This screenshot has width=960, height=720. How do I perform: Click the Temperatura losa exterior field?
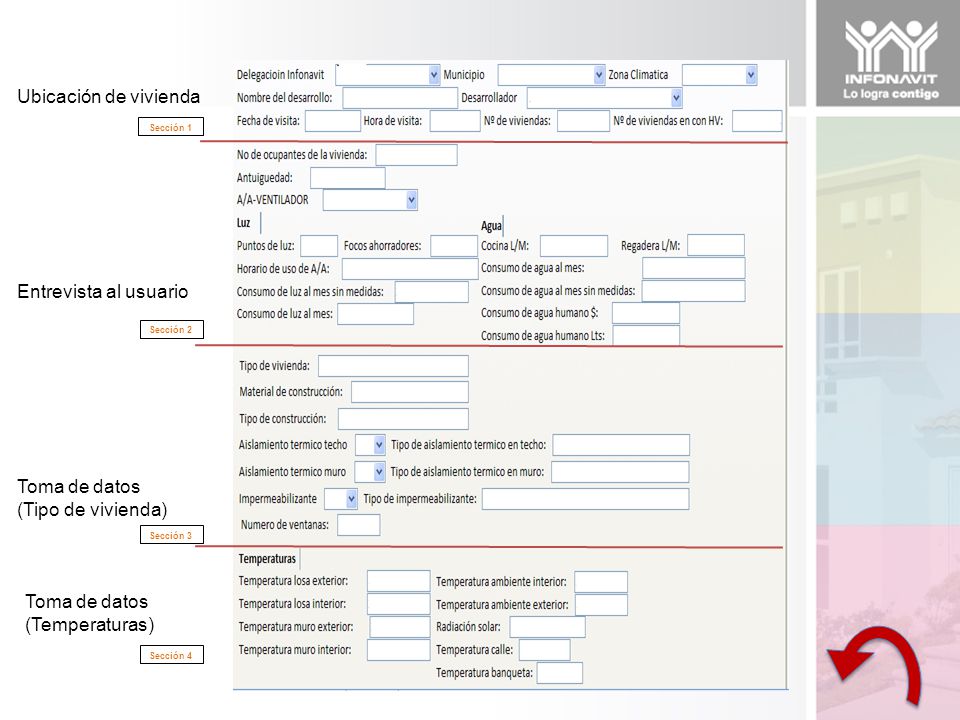(x=399, y=581)
